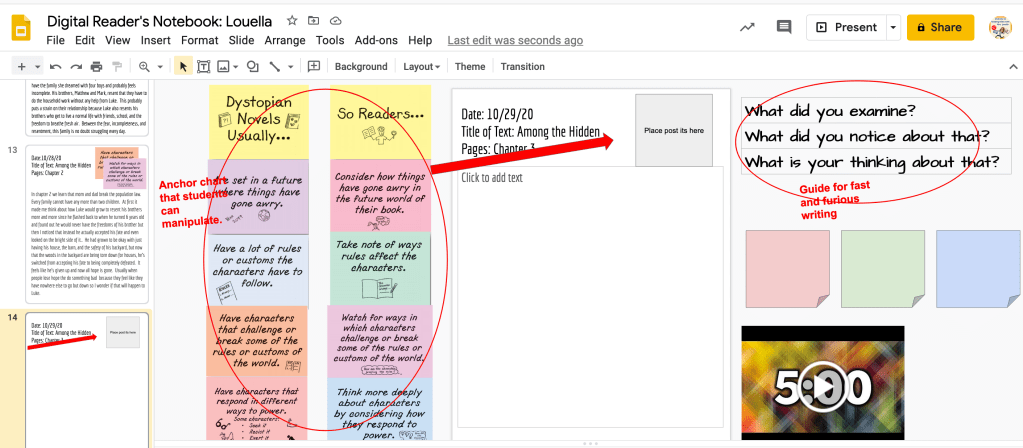Select the text box tool
Screen dimensions: 1023x448
204,67
